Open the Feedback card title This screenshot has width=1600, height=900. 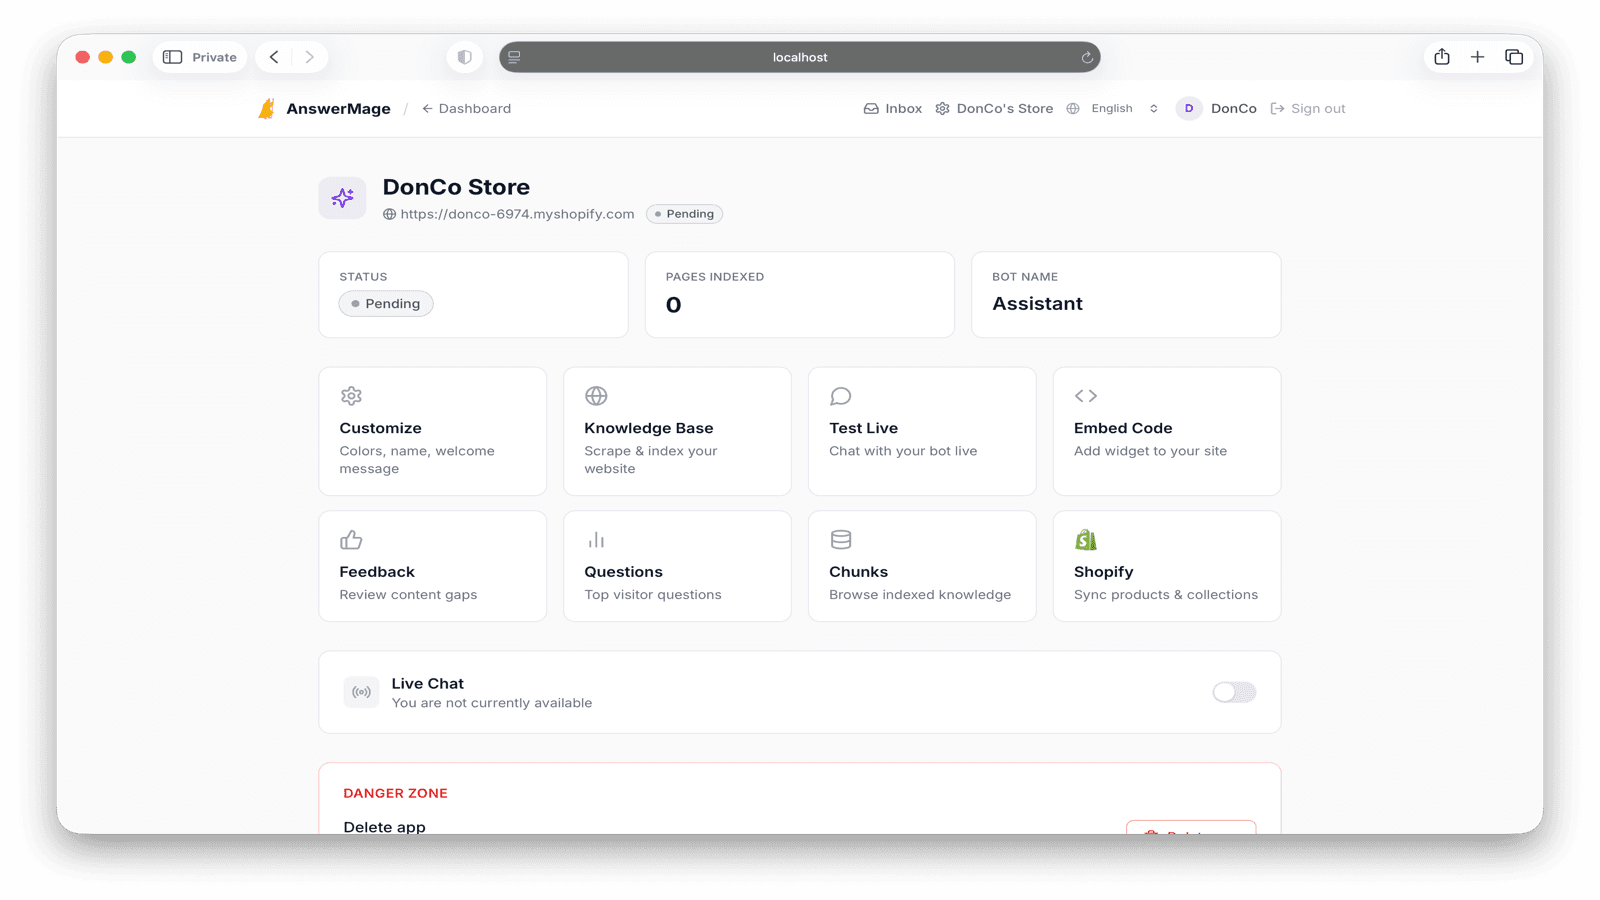(x=377, y=572)
